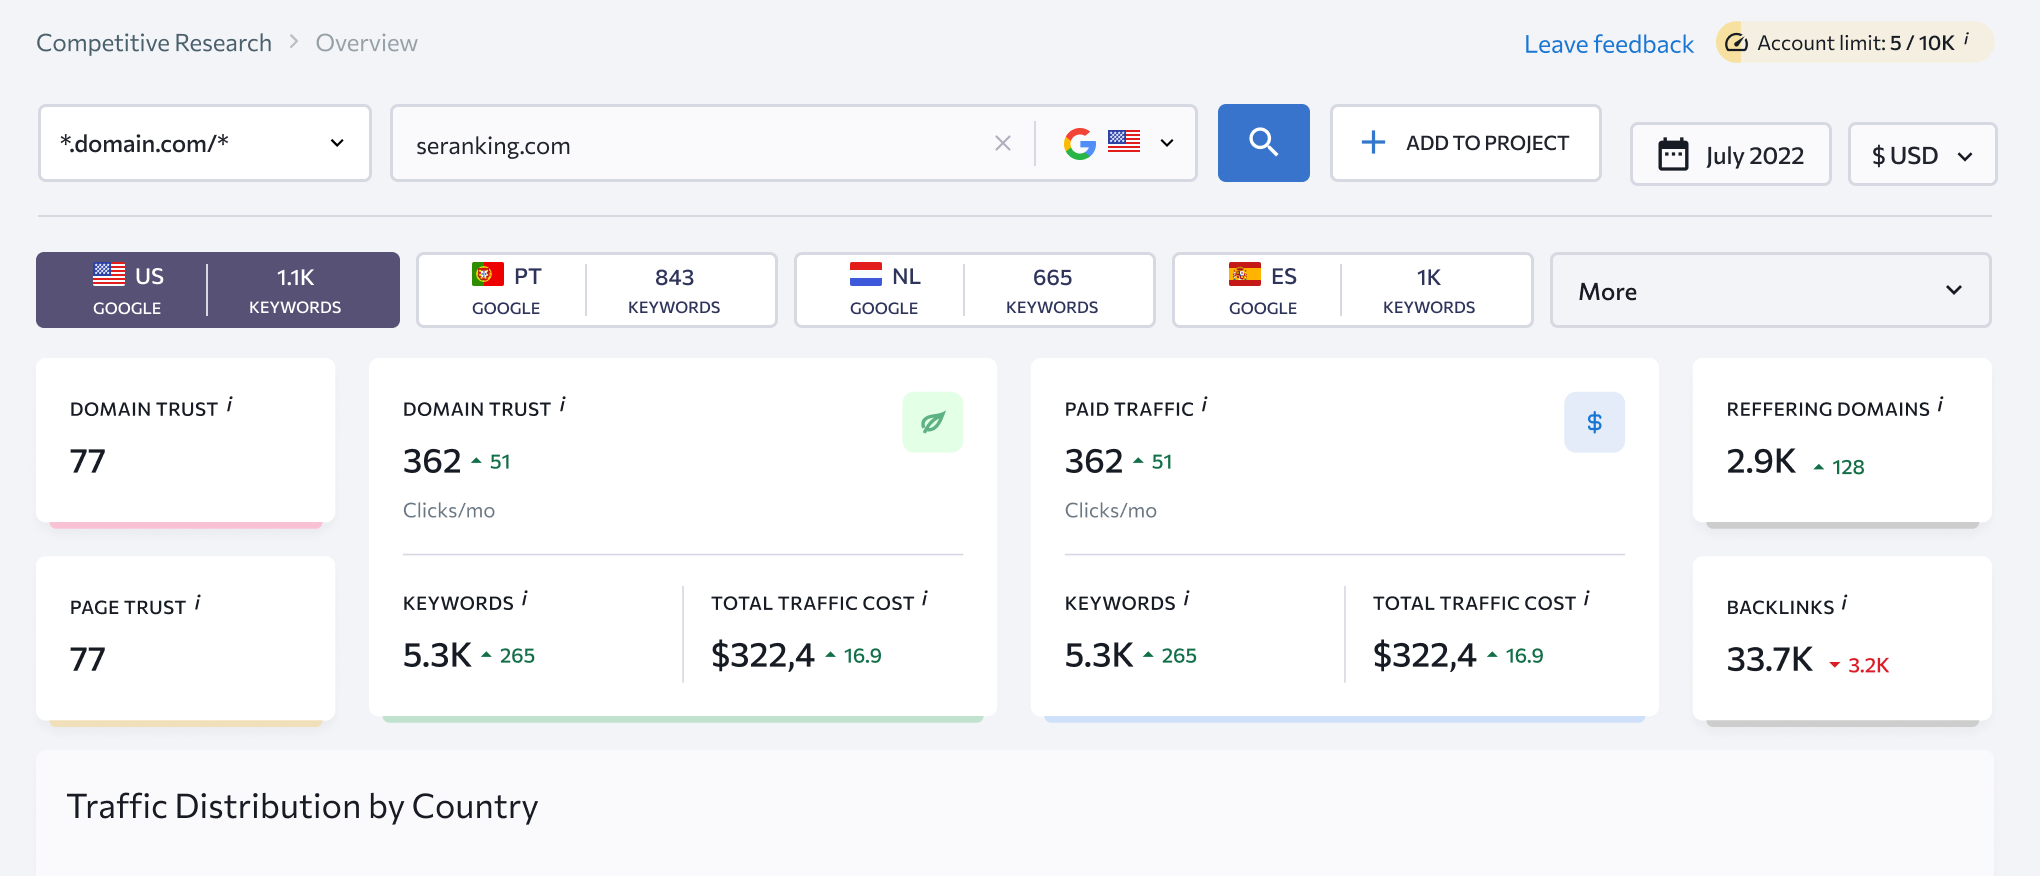The width and height of the screenshot is (2040, 876).
Task: Open the Competitive Research breadcrumb
Action: (x=154, y=43)
